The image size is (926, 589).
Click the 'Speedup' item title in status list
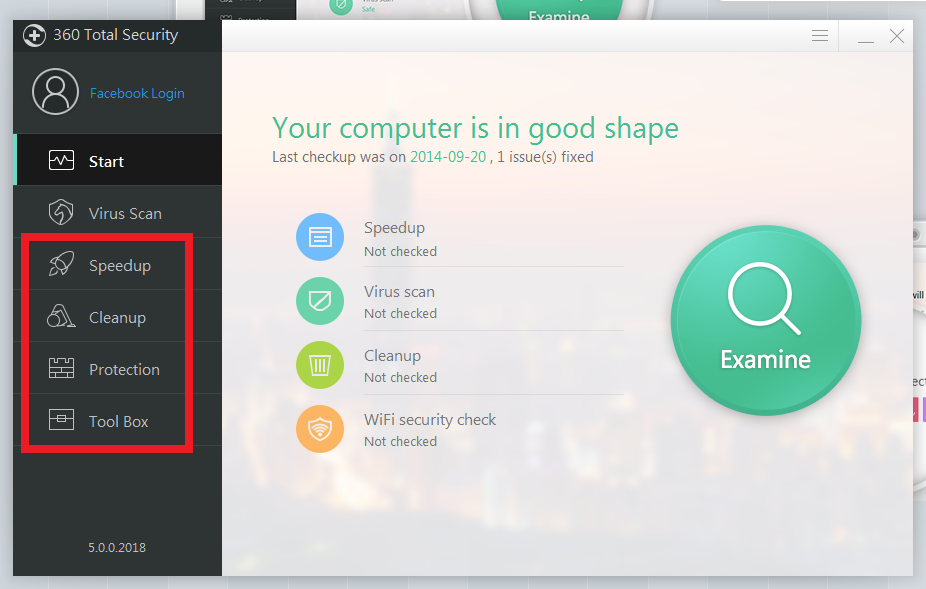(x=394, y=228)
